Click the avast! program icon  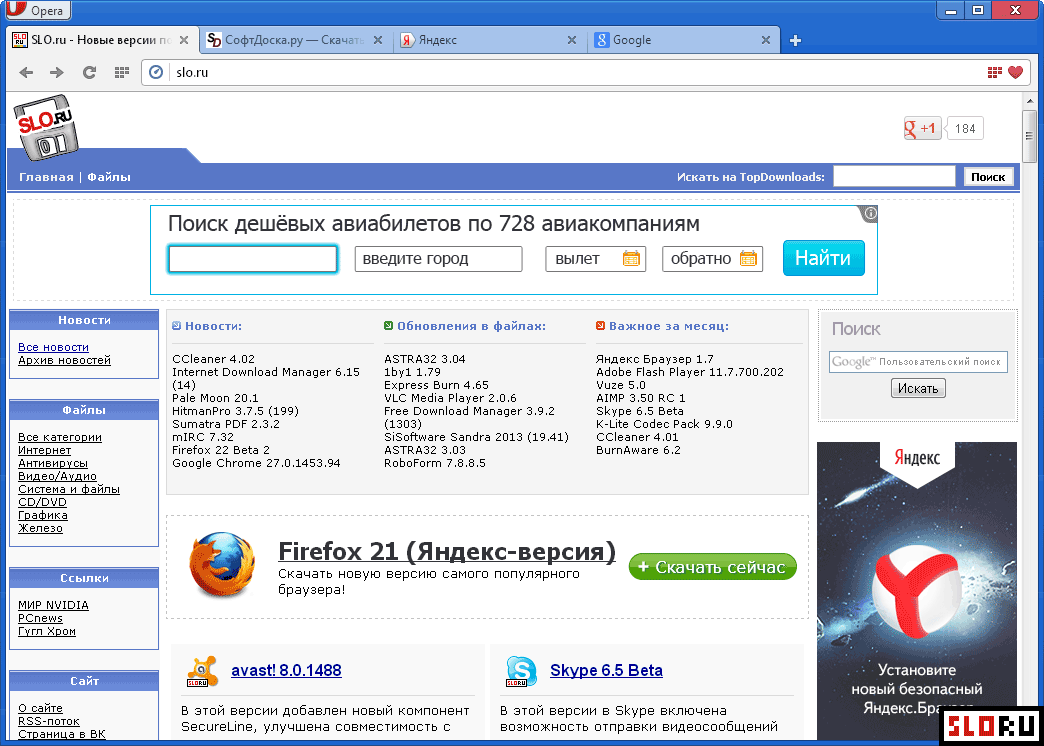202,671
